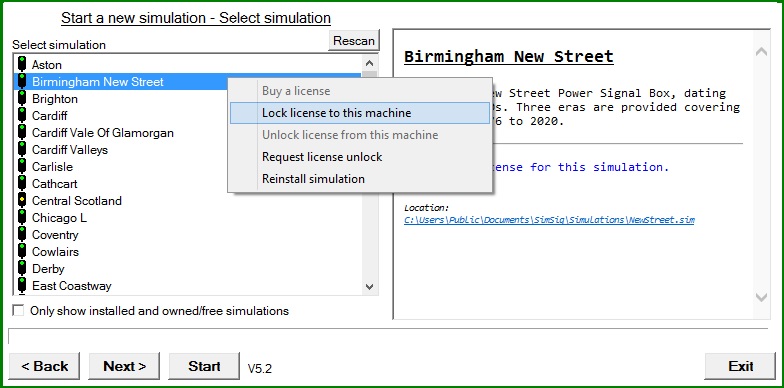Click simulation list scroll down arrow
784x388 pixels.
click(370, 287)
